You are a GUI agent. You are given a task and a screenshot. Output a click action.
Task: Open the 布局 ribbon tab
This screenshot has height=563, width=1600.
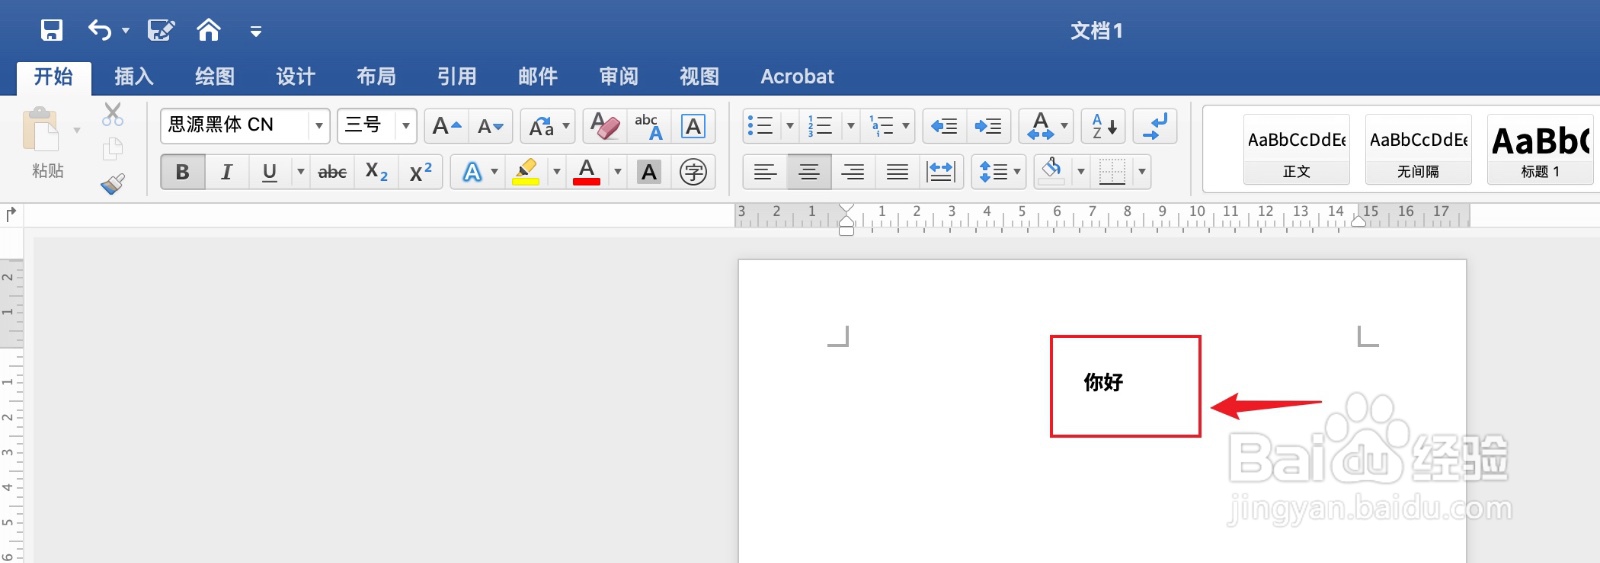pyautogui.click(x=376, y=76)
